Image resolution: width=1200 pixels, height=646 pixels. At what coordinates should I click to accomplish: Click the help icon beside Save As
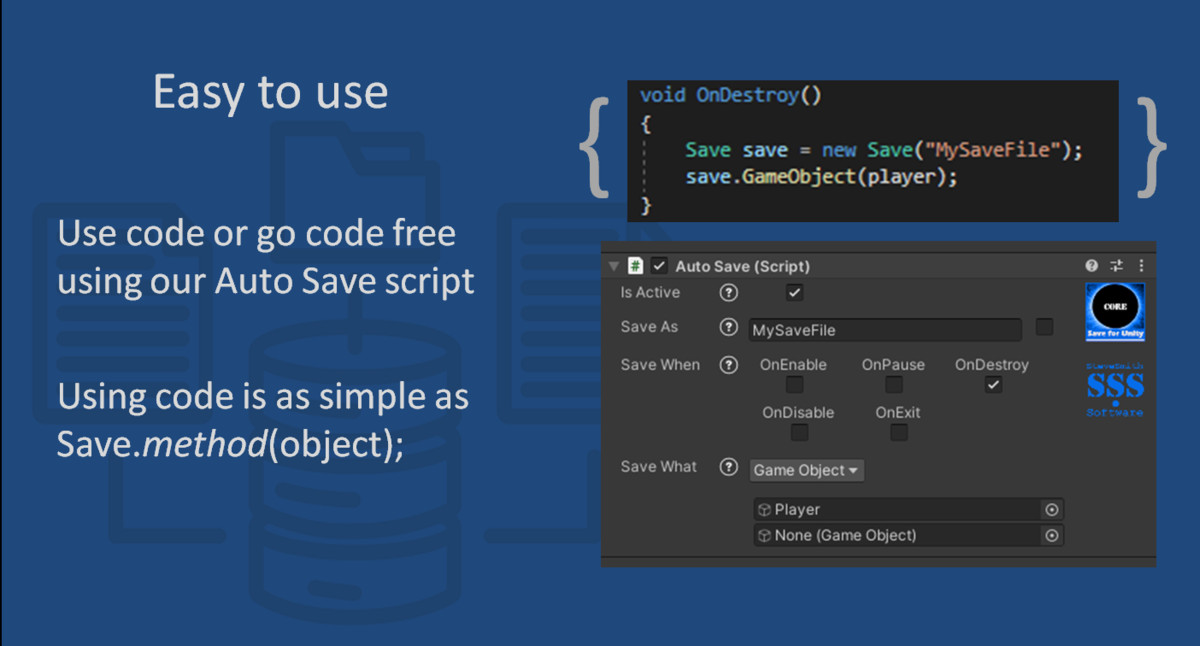(x=728, y=328)
